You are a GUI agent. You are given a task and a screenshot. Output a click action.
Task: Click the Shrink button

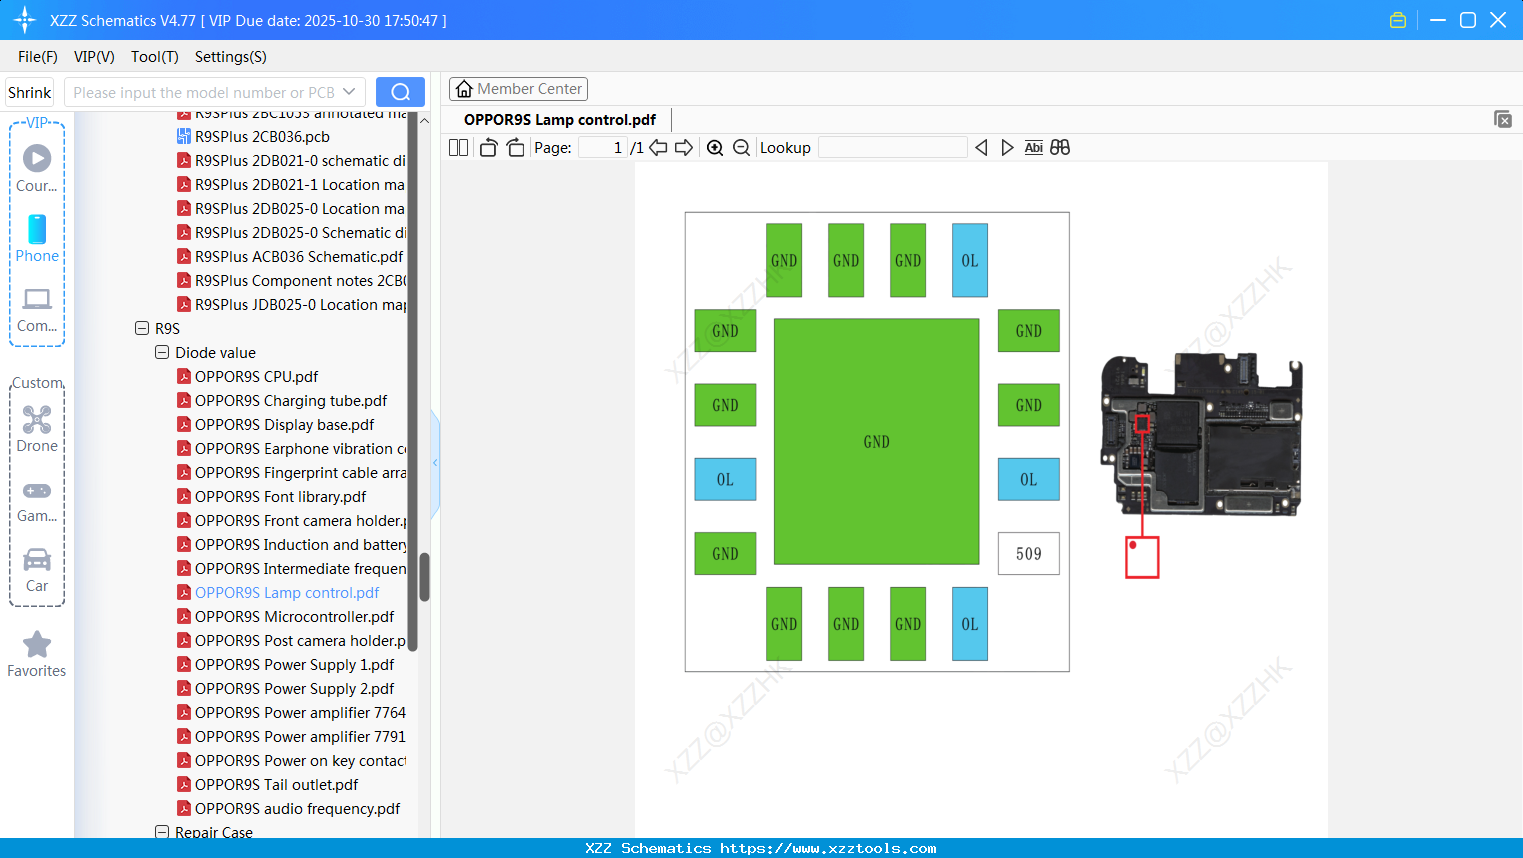(x=30, y=92)
